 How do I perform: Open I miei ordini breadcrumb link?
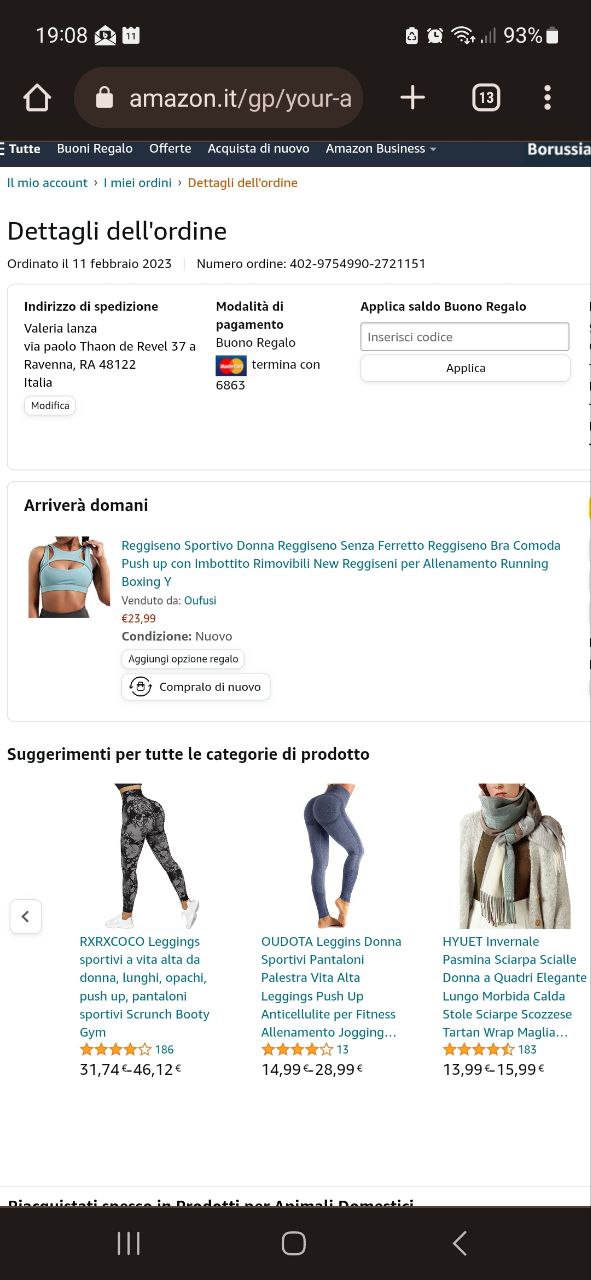(x=138, y=183)
